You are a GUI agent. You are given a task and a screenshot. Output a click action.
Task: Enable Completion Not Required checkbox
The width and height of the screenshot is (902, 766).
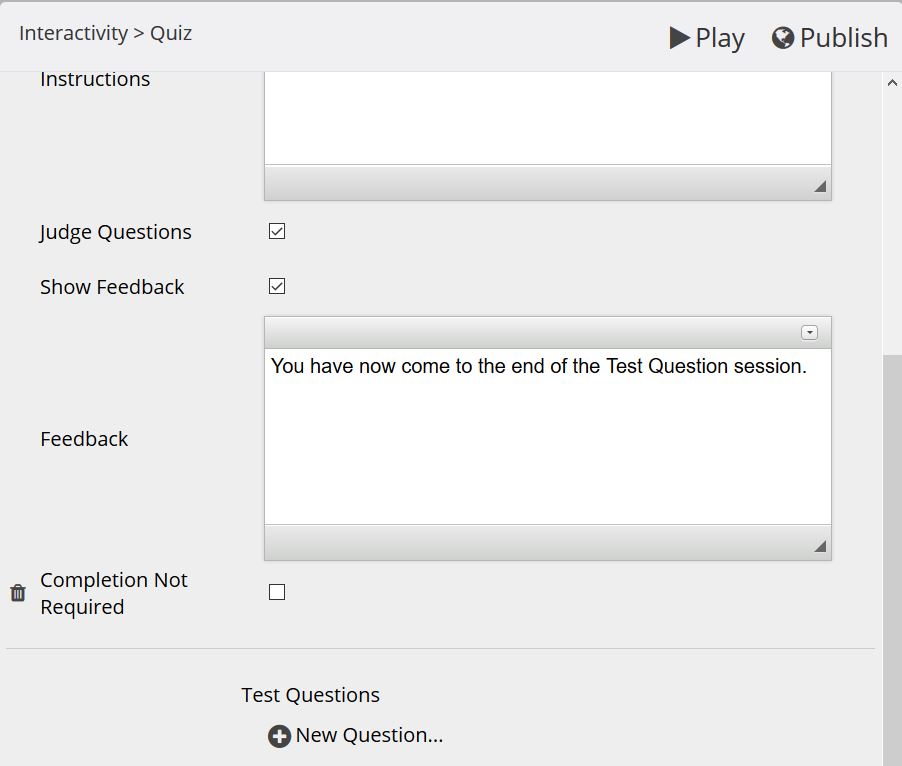[x=277, y=592]
